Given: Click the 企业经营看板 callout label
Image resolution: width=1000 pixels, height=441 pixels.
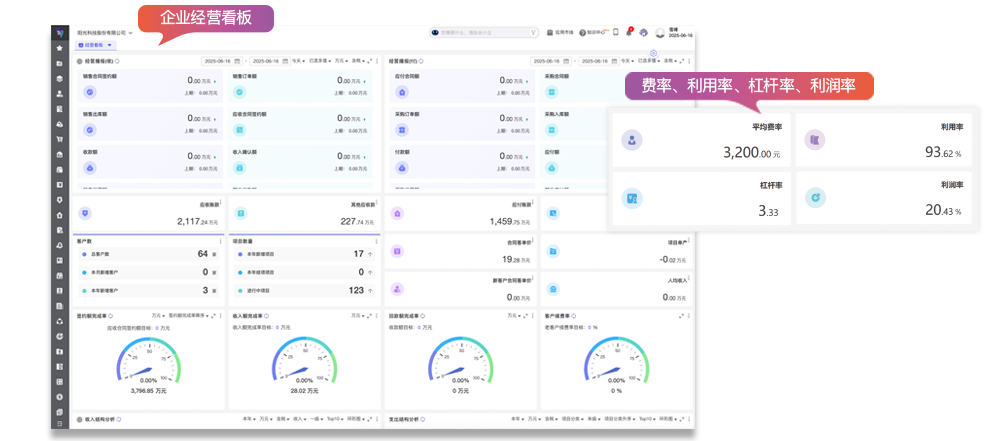Looking at the screenshot, I should [x=203, y=18].
